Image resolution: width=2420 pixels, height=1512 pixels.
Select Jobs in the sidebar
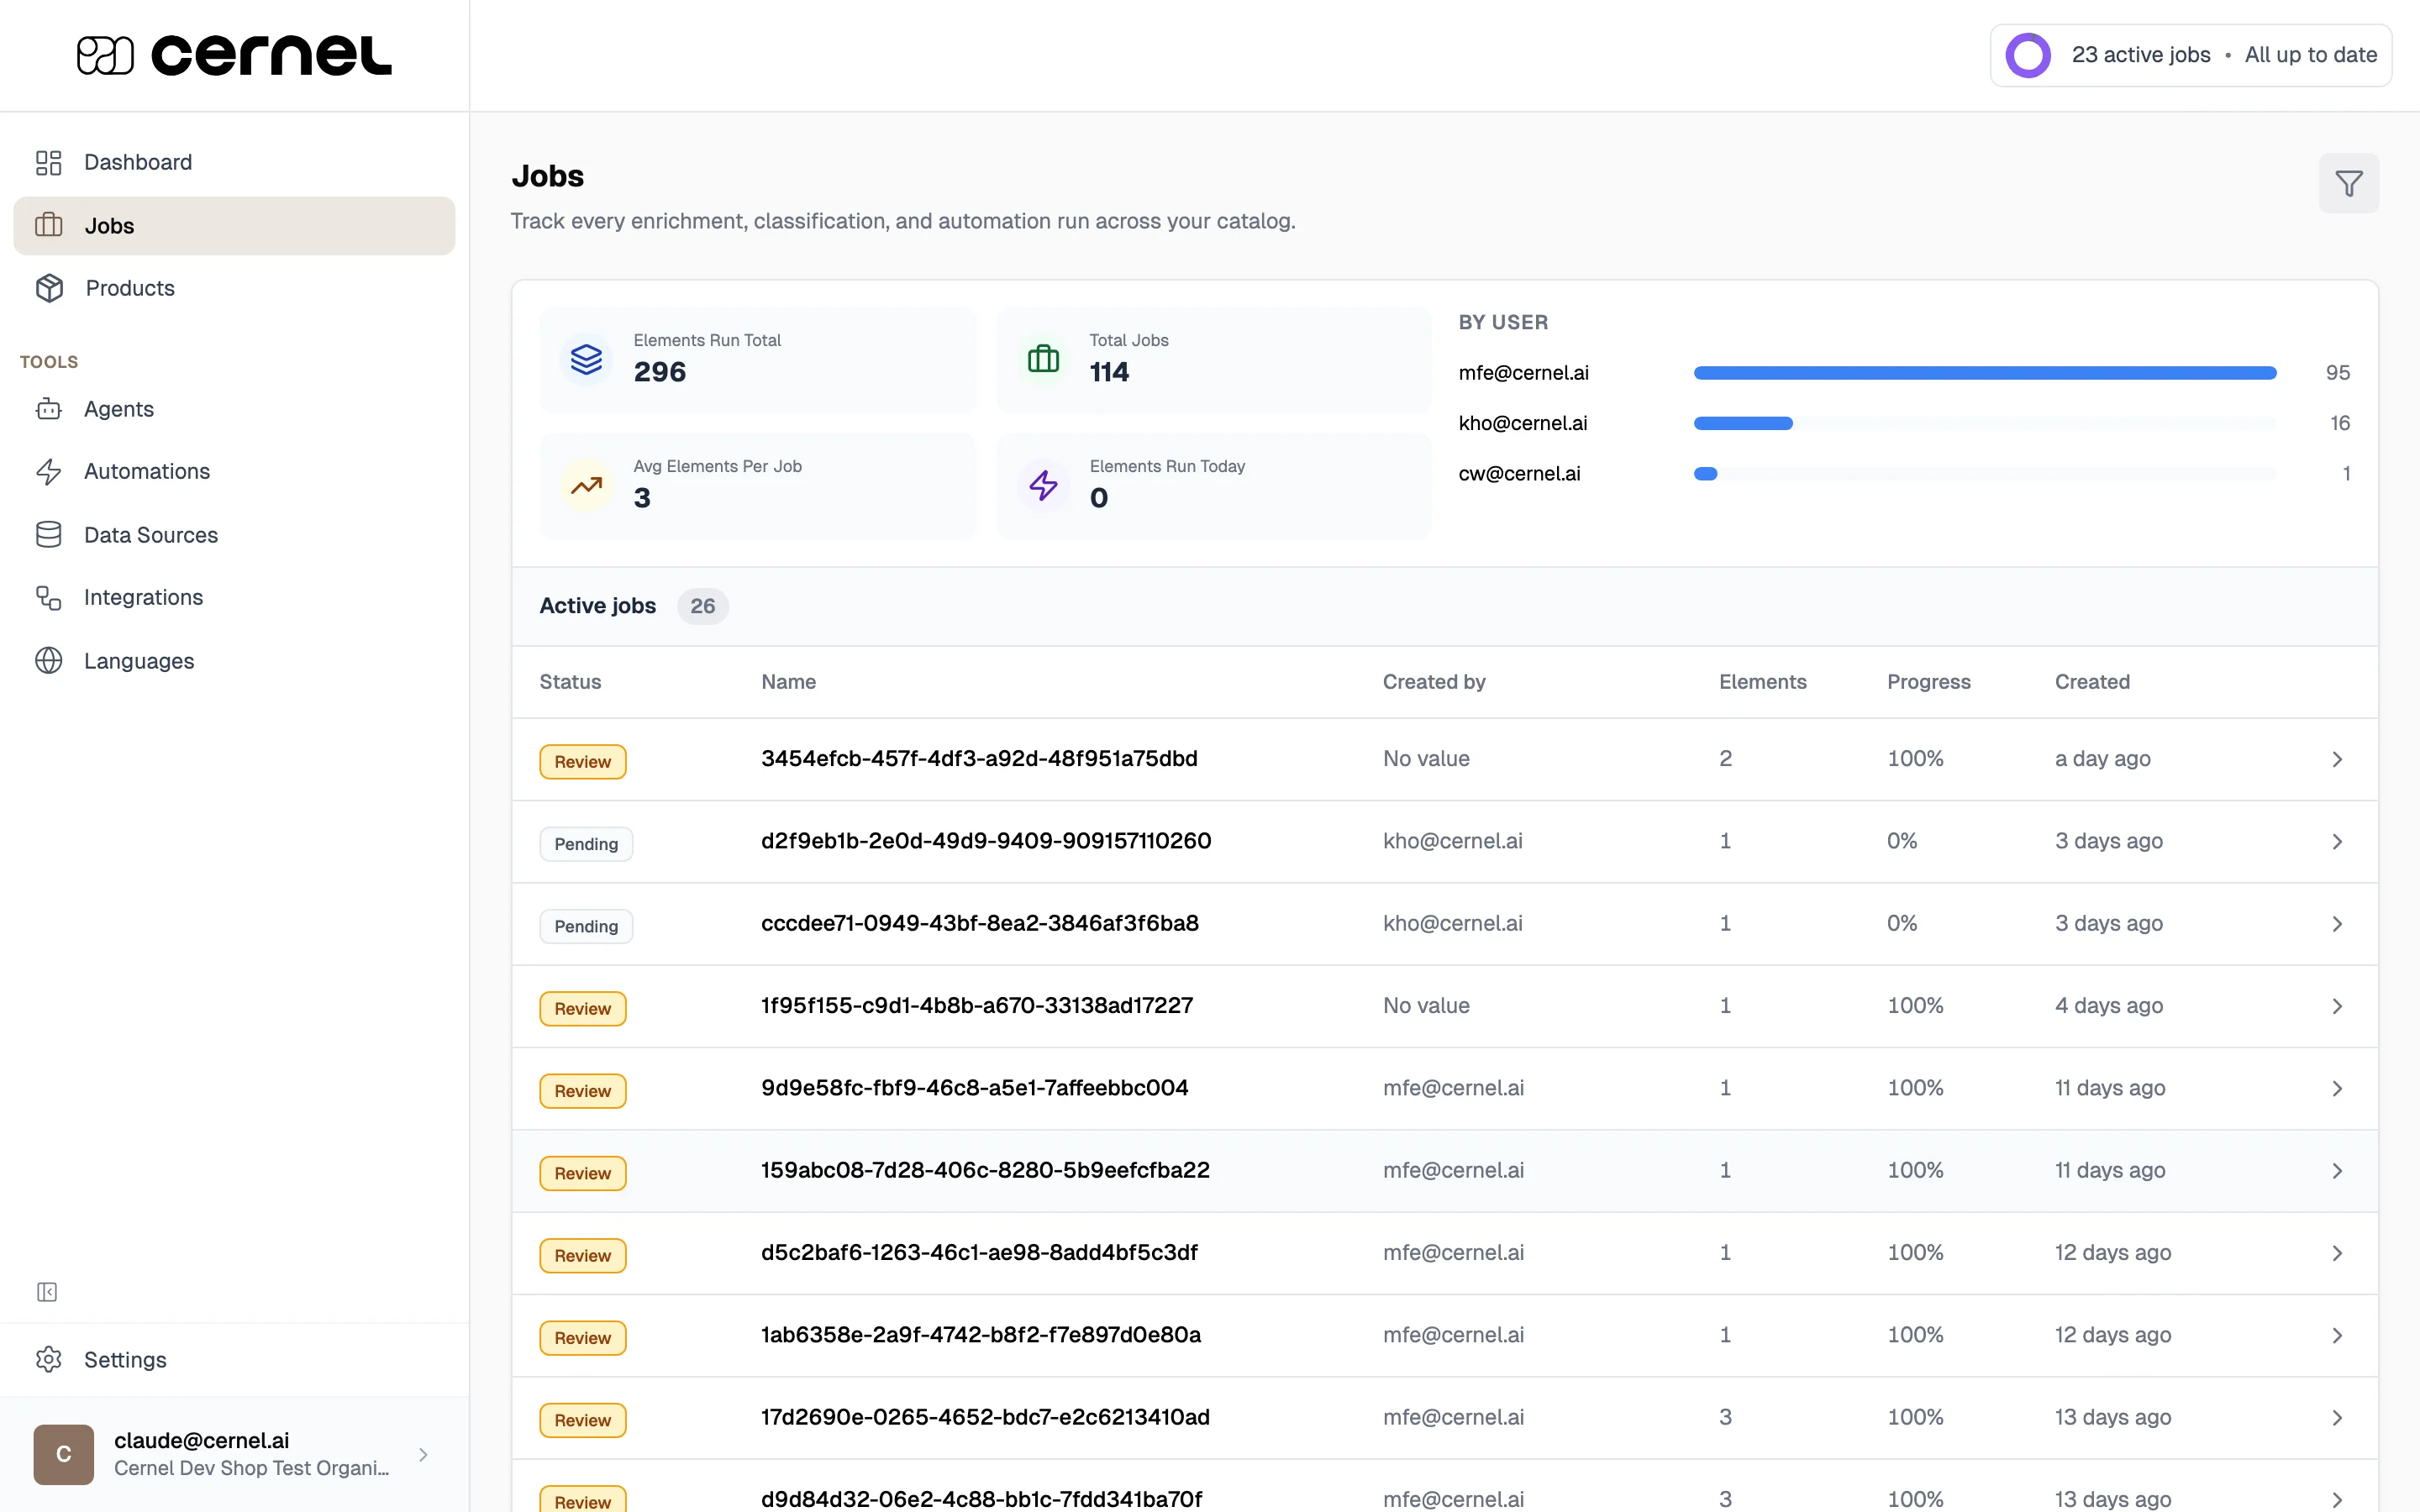pyautogui.click(x=234, y=225)
